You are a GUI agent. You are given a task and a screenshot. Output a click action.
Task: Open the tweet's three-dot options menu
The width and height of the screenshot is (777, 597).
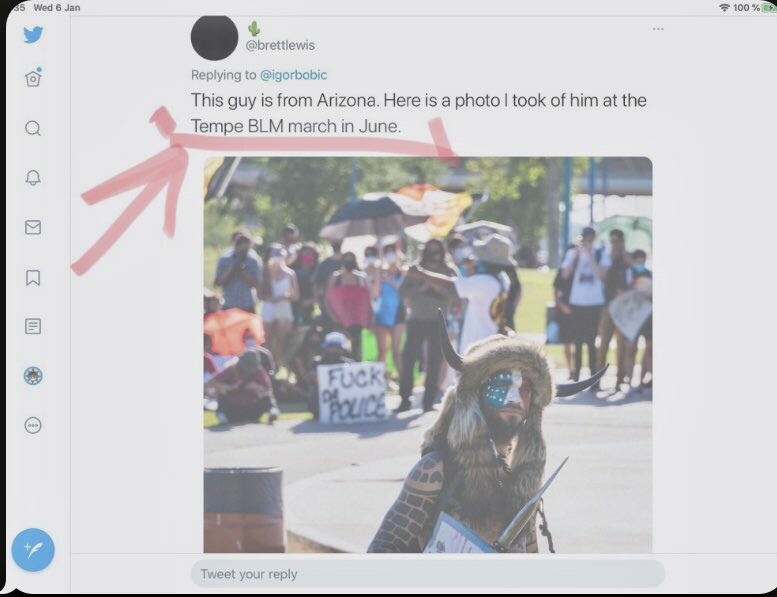point(658,29)
